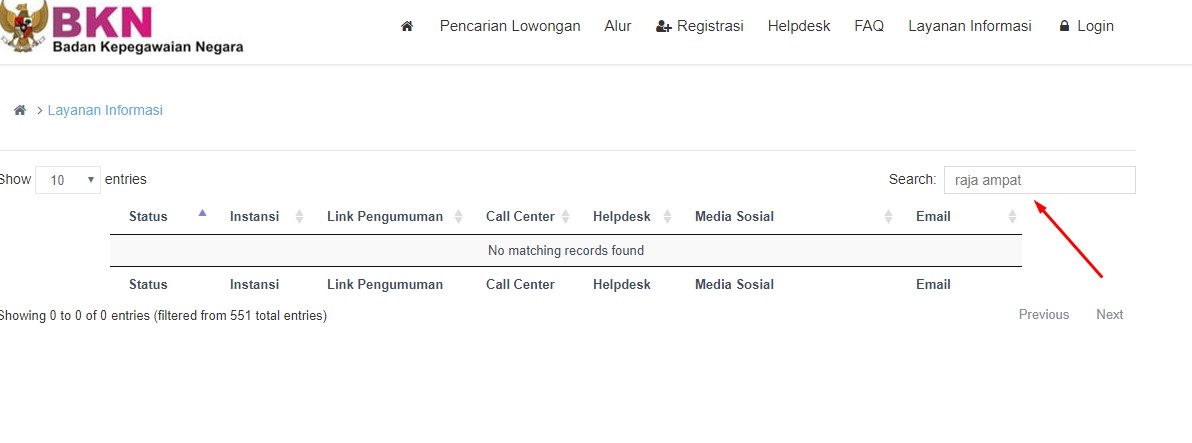The width and height of the screenshot is (1192, 443).
Task: Click the Login link
Action: coord(1086,26)
